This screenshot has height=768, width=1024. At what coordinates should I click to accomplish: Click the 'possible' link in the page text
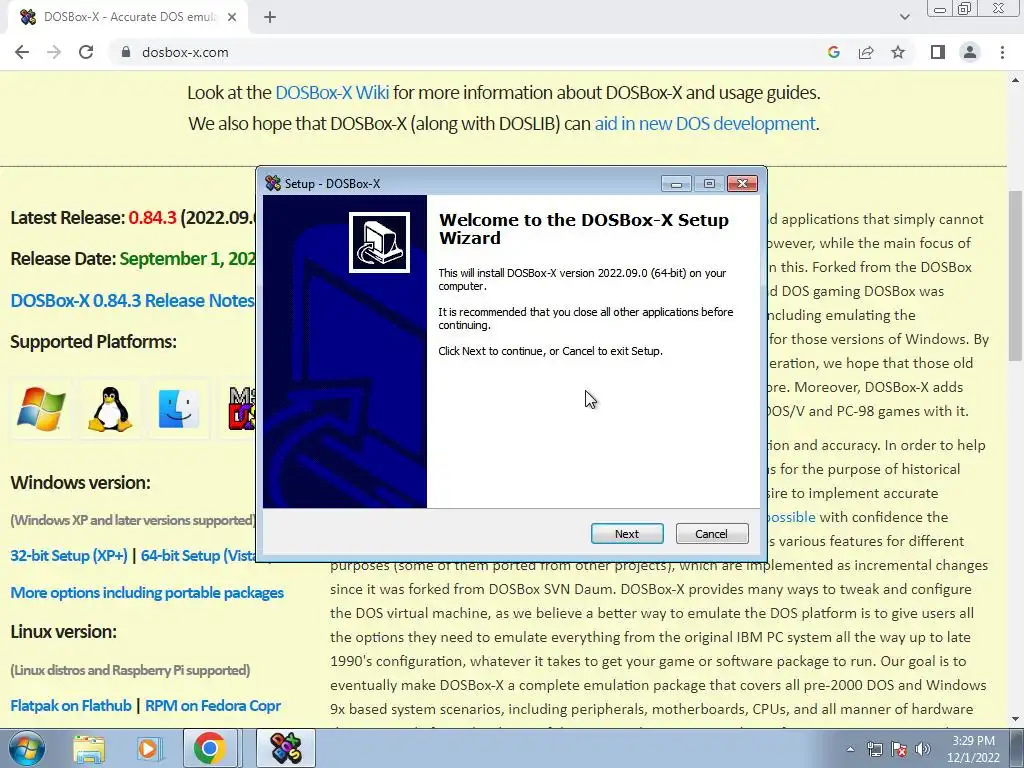[x=792, y=517]
